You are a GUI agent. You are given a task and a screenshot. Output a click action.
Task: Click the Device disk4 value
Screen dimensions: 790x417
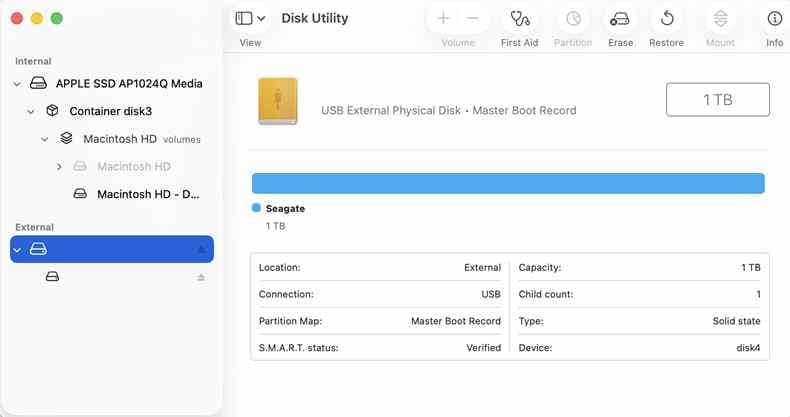click(x=748, y=348)
